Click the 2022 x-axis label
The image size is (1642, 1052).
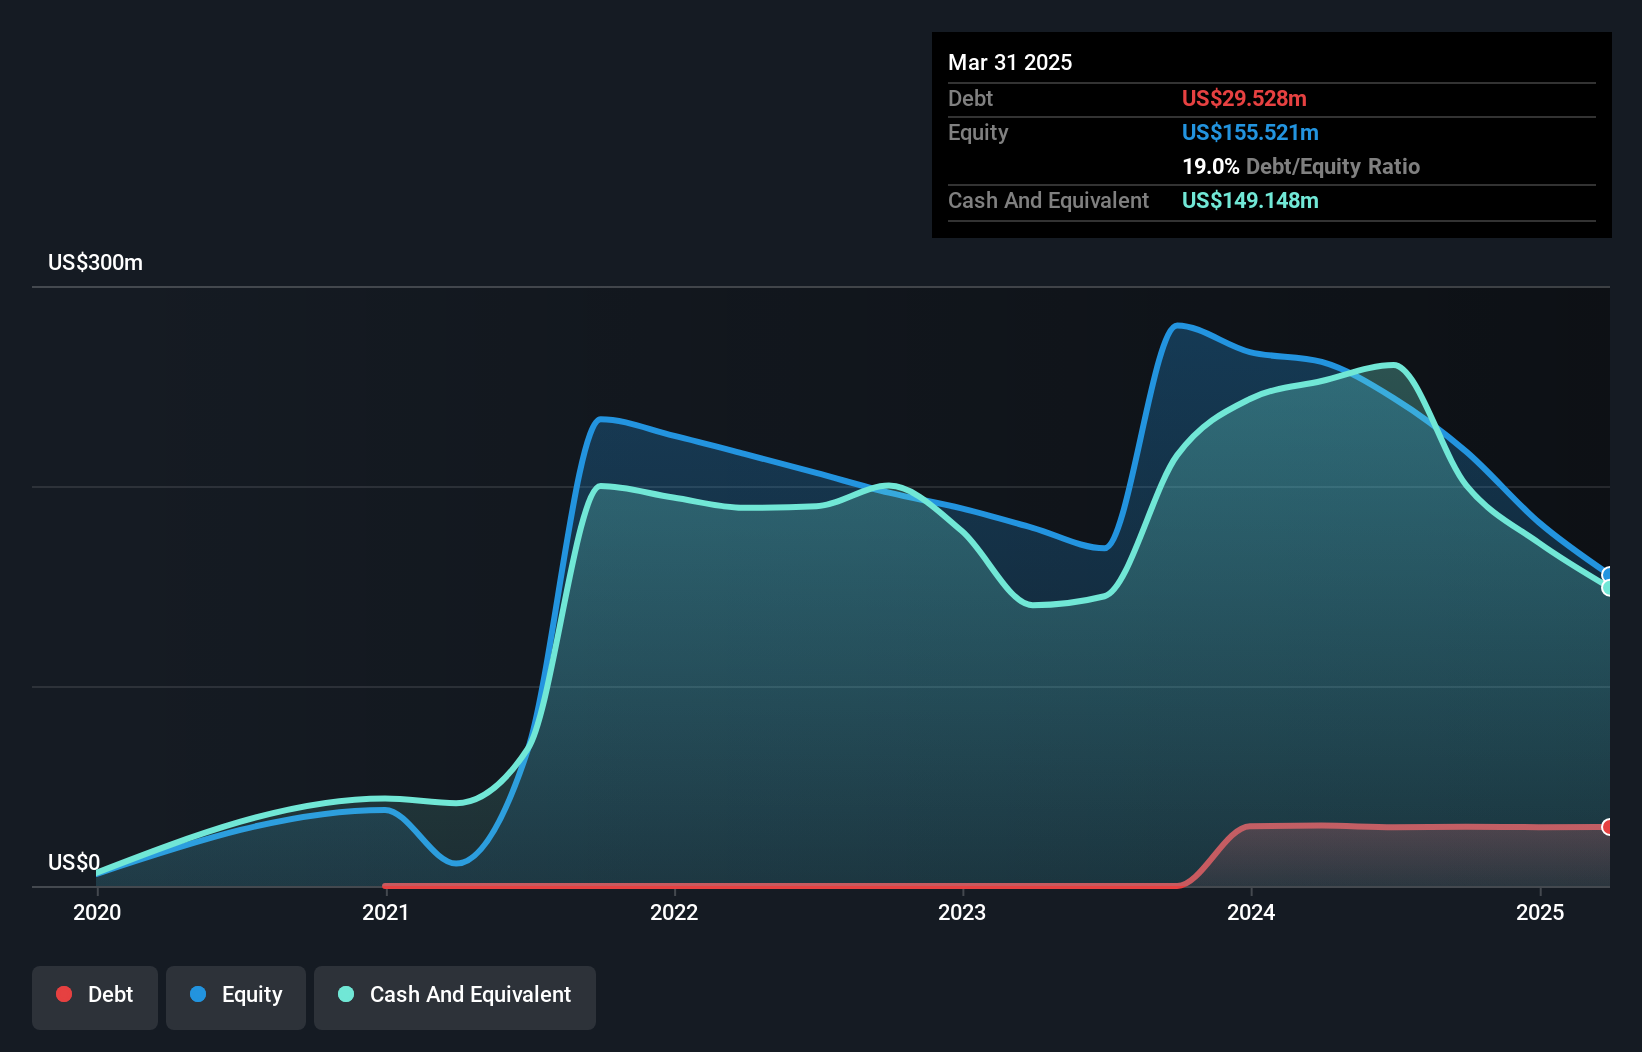pyautogui.click(x=674, y=912)
